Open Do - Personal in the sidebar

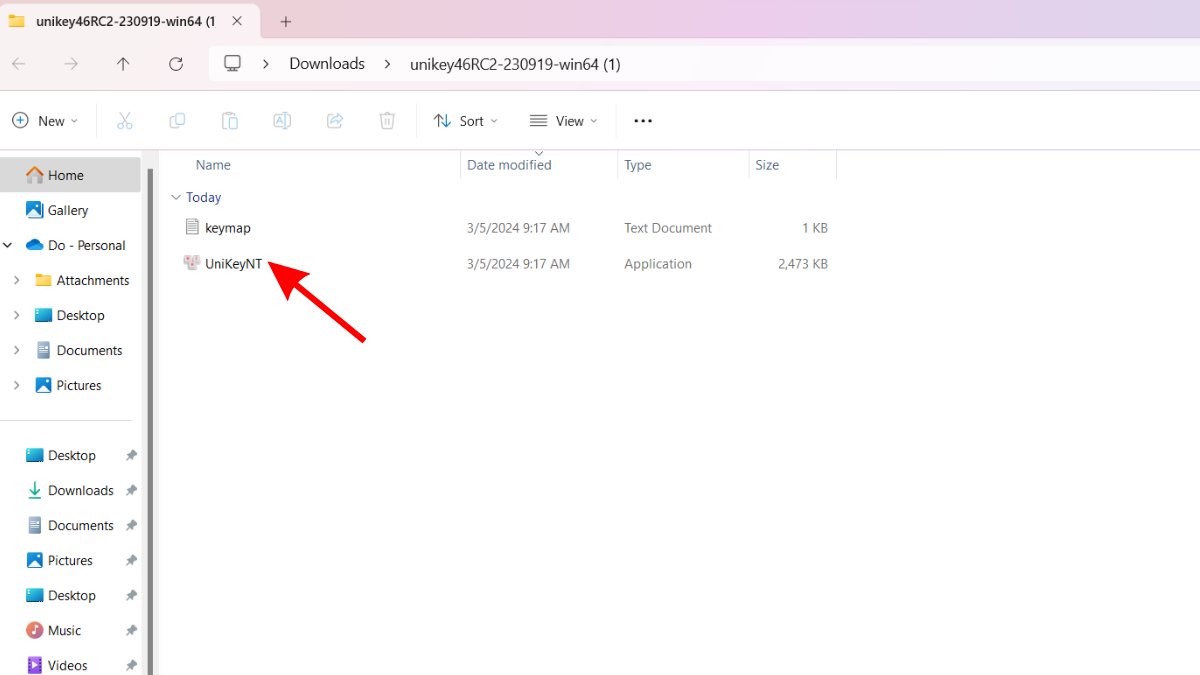86,245
